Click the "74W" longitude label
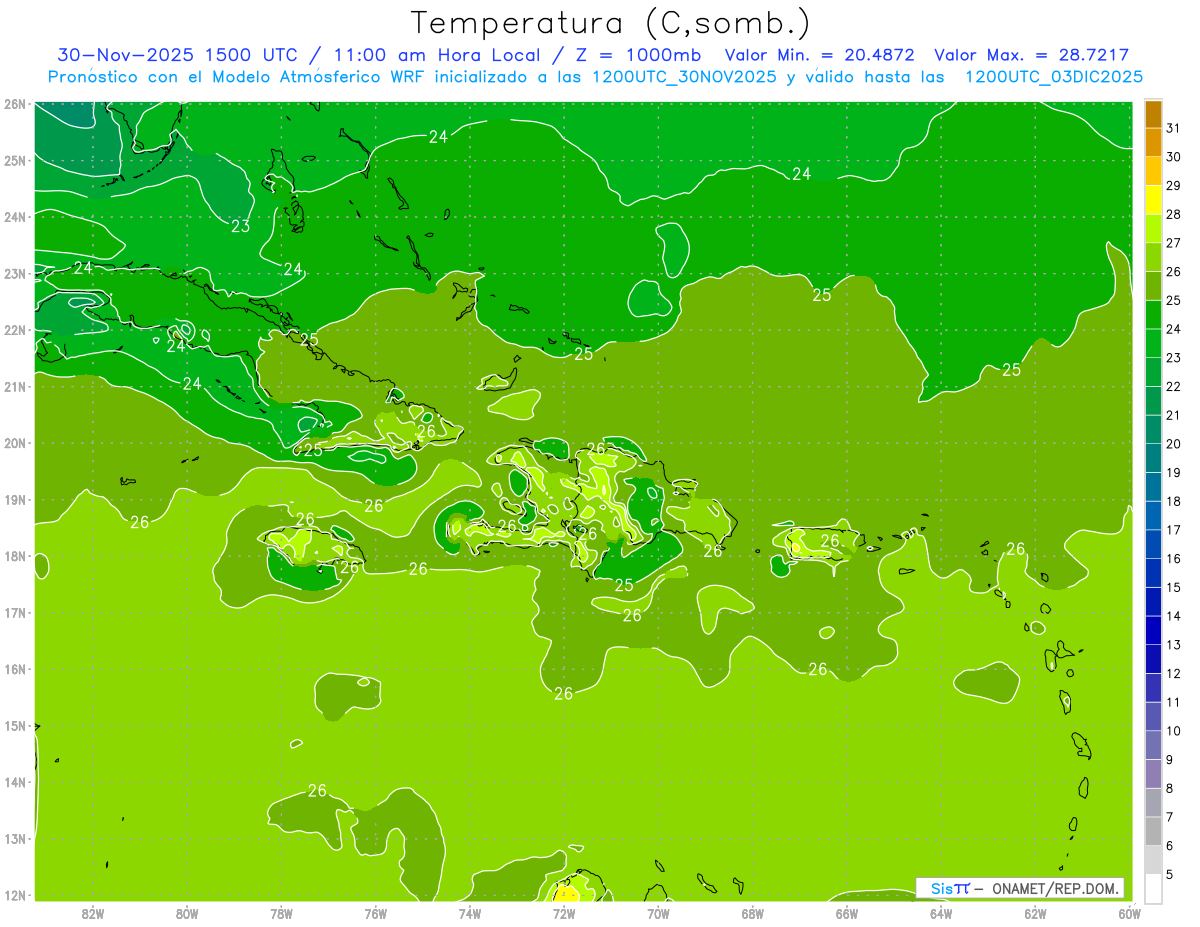The width and height of the screenshot is (1200, 927). [x=470, y=913]
